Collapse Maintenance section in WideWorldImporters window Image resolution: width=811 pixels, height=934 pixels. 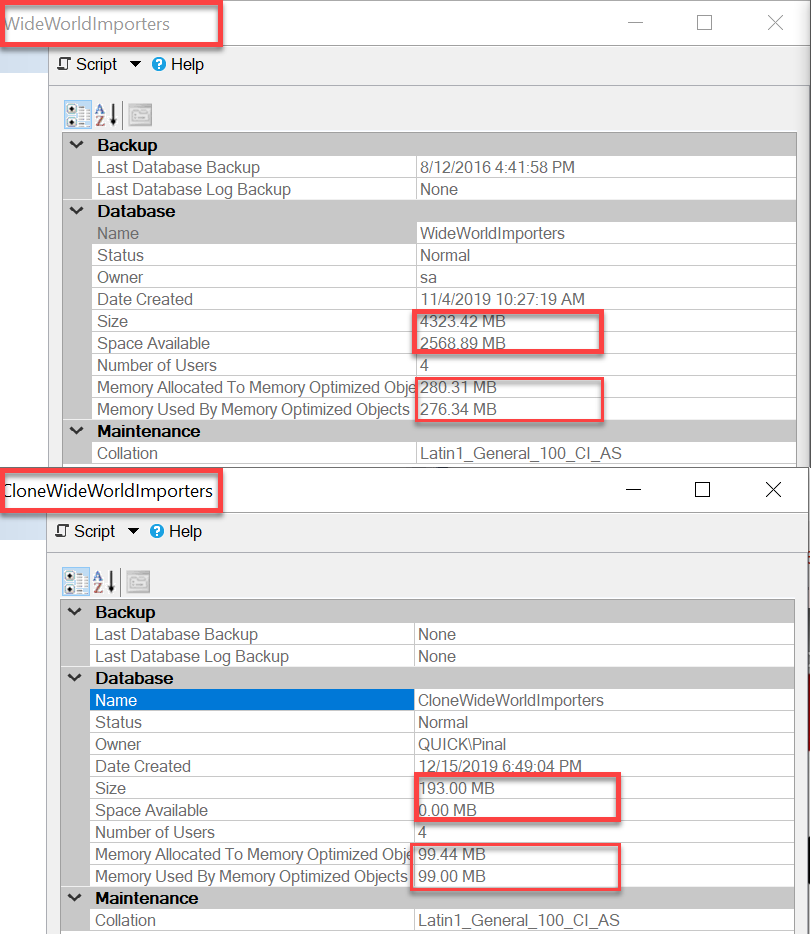[x=77, y=431]
